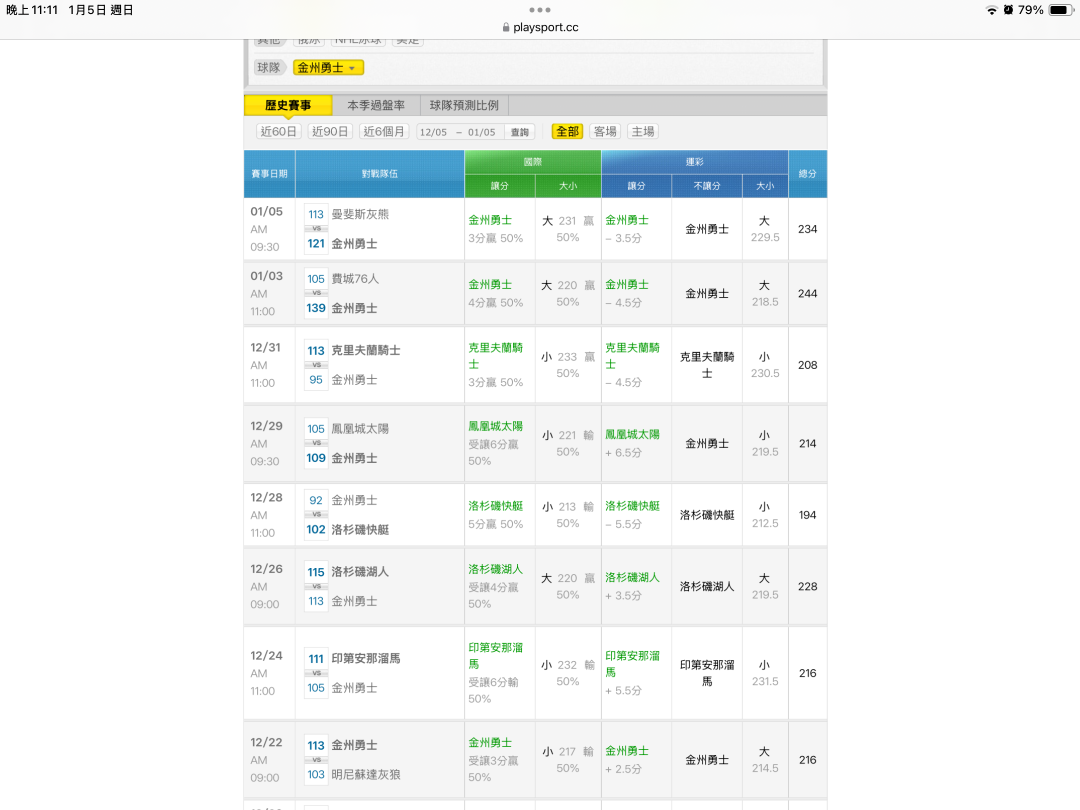
Task: Click the 國際 header group
Action: [x=532, y=162]
